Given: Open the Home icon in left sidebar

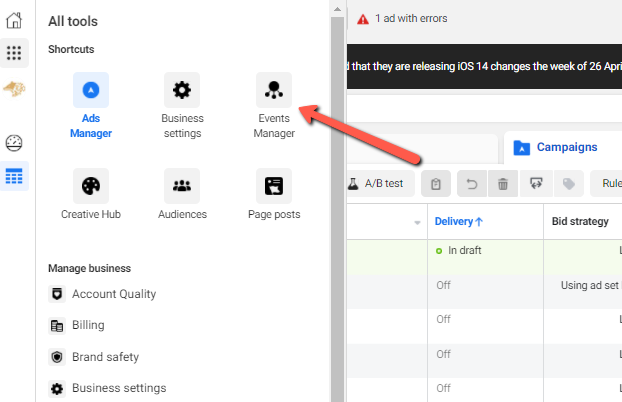Looking at the screenshot, I should pos(14,21).
